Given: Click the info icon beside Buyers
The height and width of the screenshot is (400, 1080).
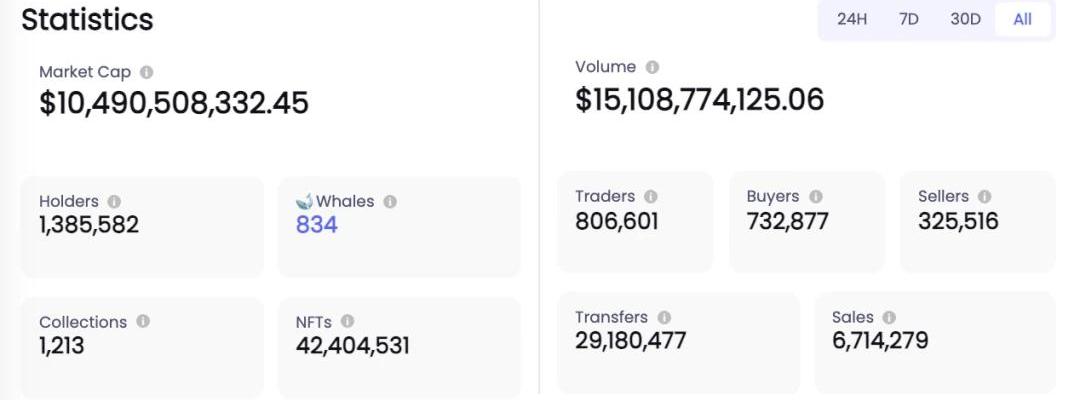Looking at the screenshot, I should [x=815, y=197].
